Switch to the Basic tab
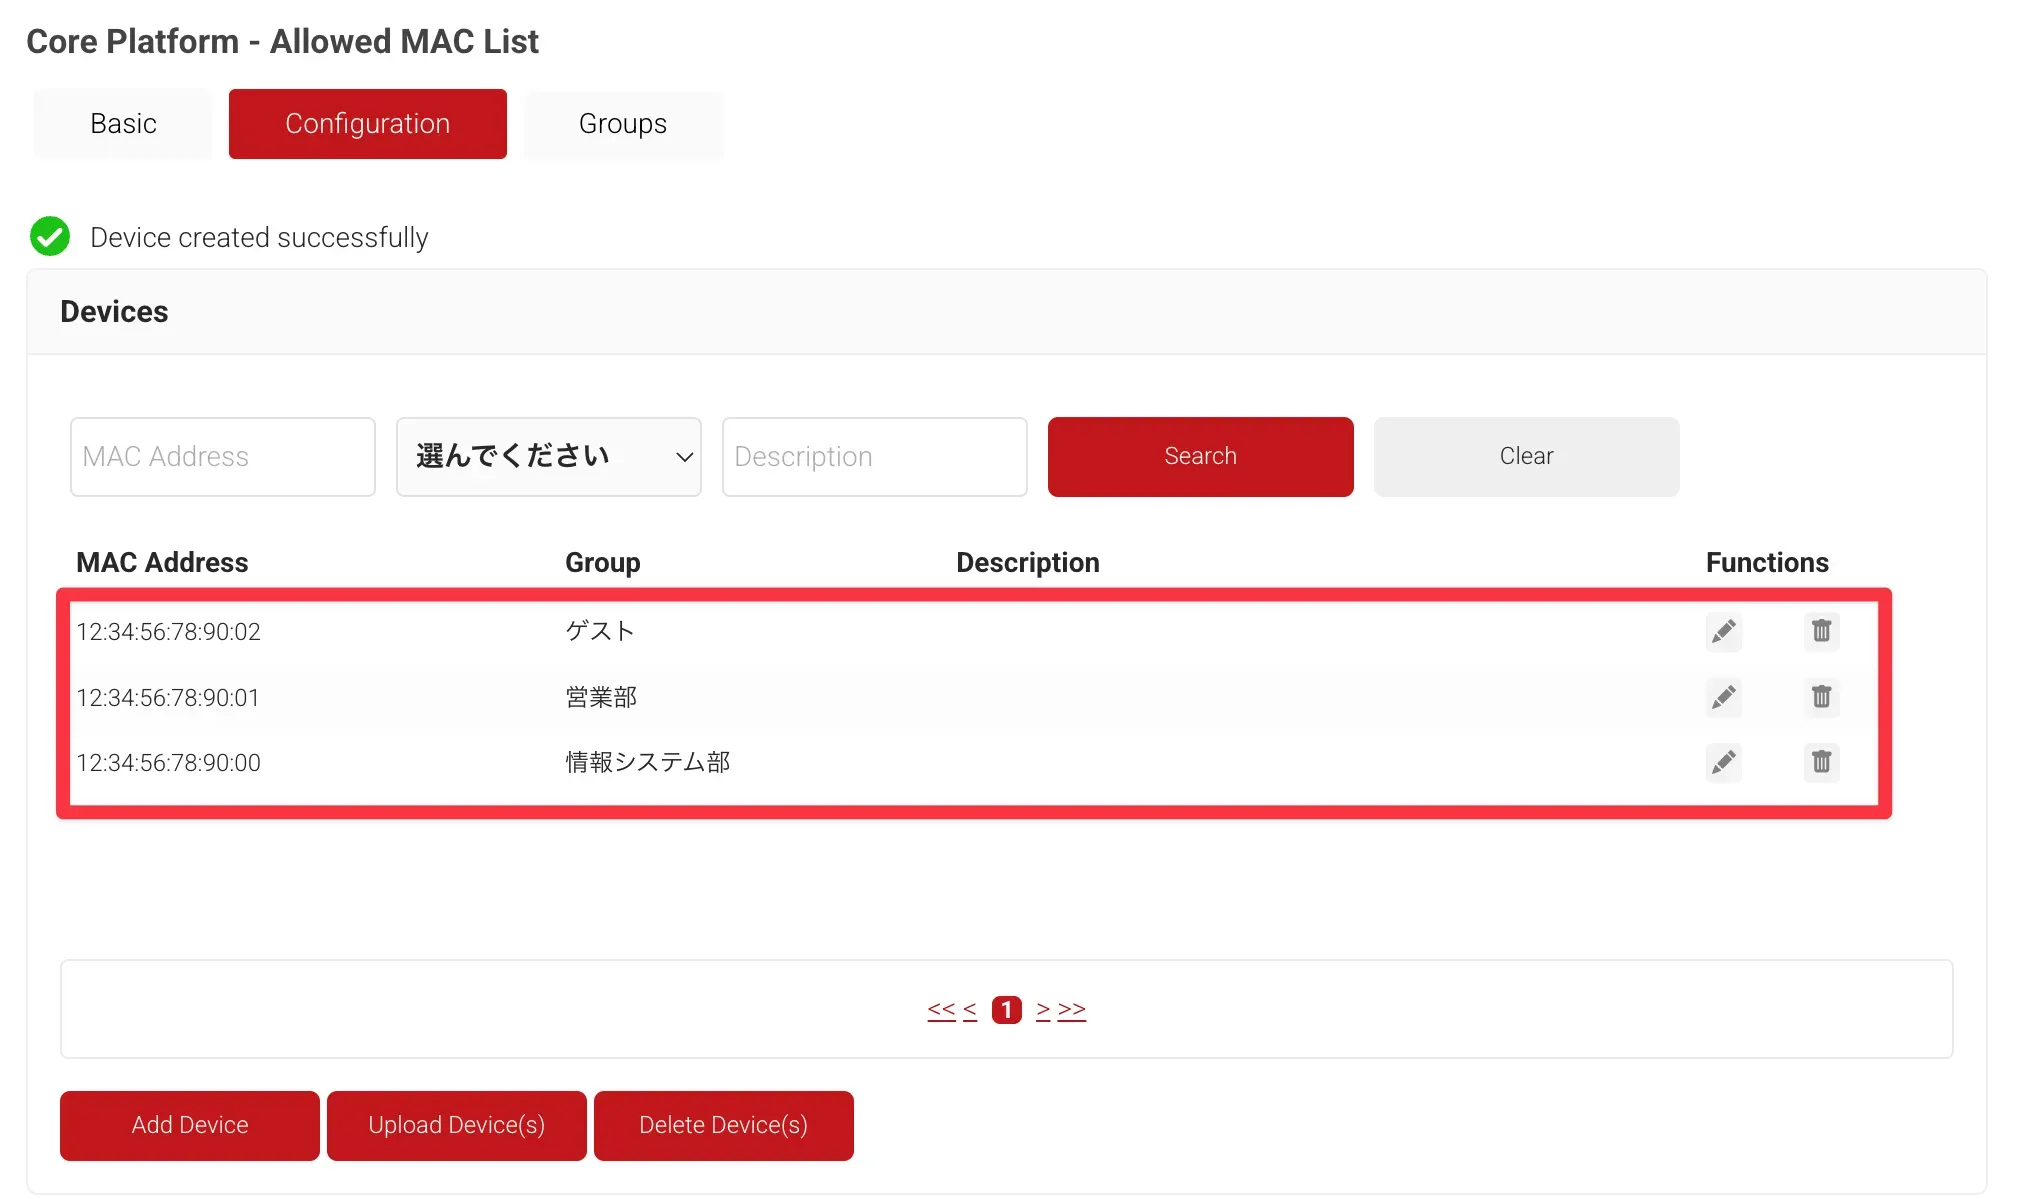Screen dimensions: 2017x1199 coord(123,124)
